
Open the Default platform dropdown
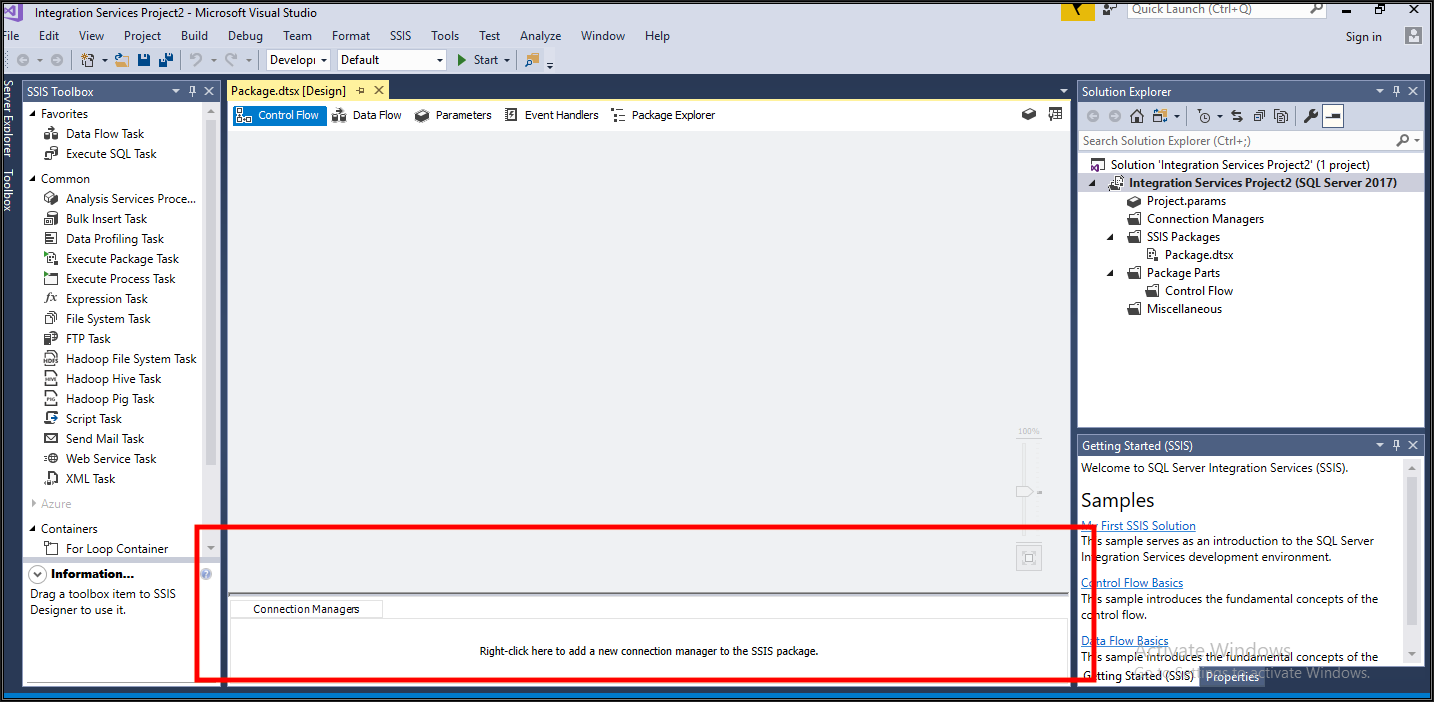tap(392, 60)
